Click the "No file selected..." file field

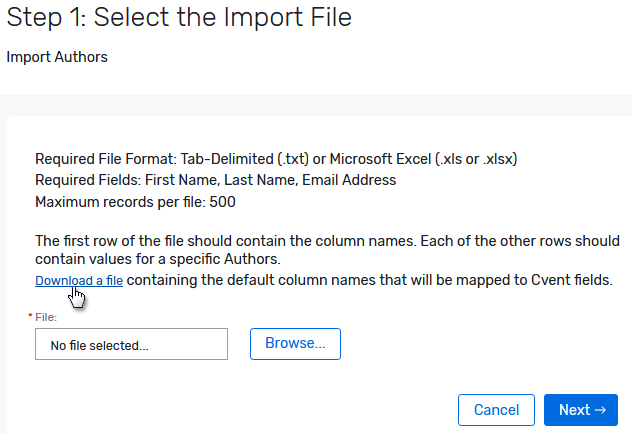click(x=131, y=345)
